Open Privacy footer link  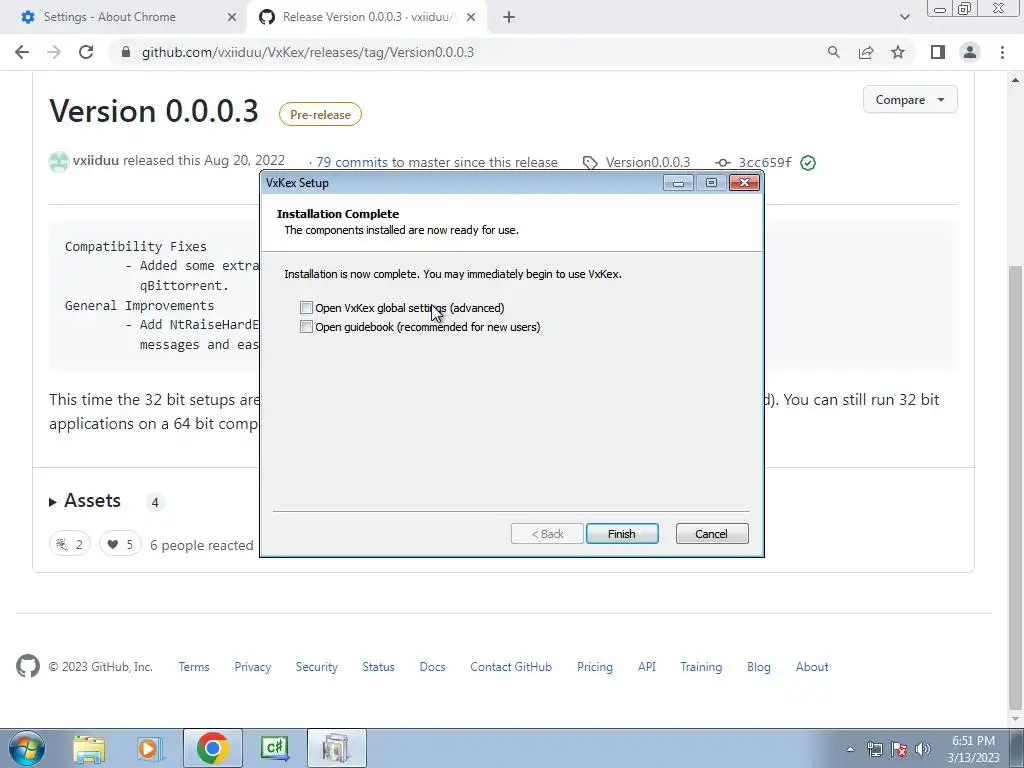coord(253,667)
